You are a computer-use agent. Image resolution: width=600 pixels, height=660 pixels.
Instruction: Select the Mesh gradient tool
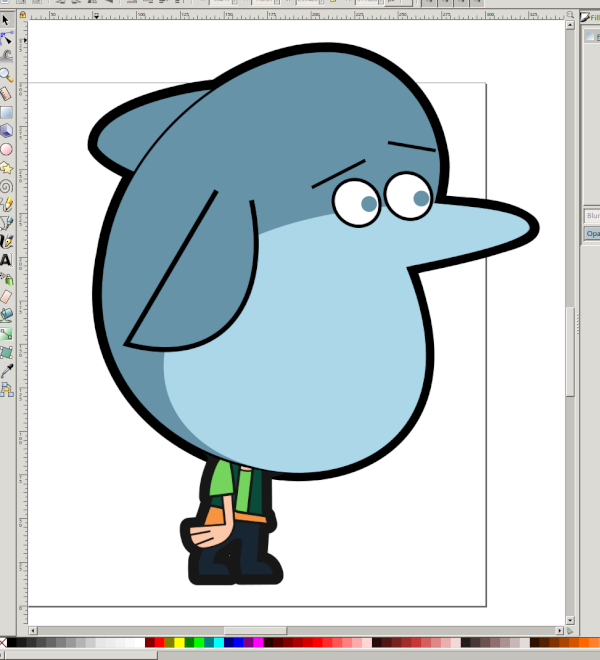tap(6, 352)
